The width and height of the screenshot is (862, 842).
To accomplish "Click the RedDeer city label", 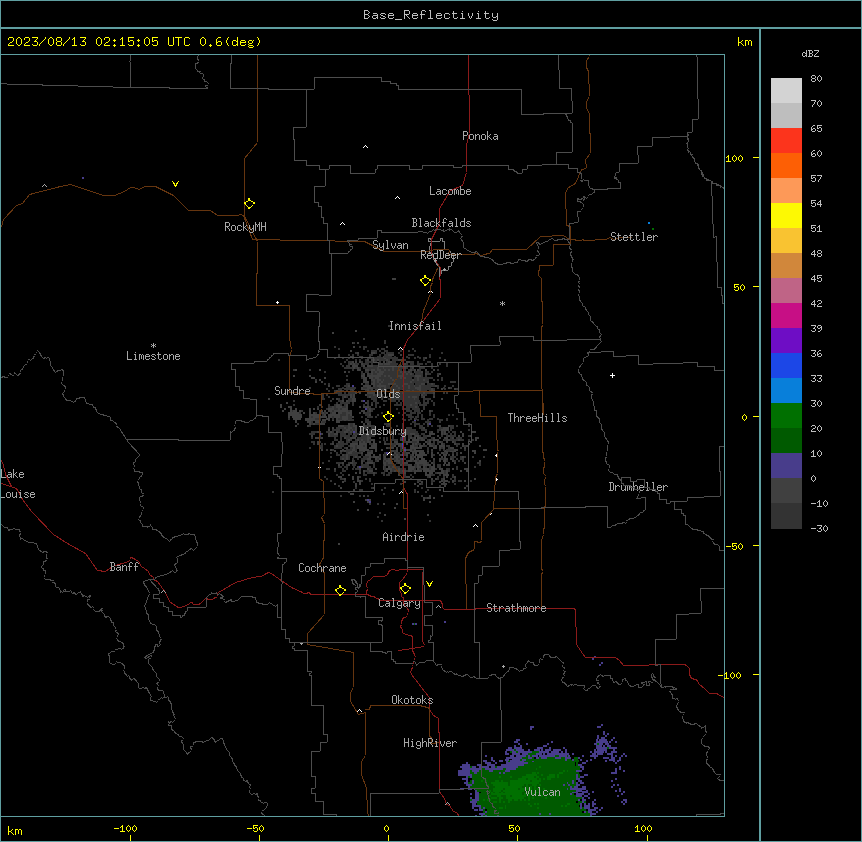I will [440, 255].
